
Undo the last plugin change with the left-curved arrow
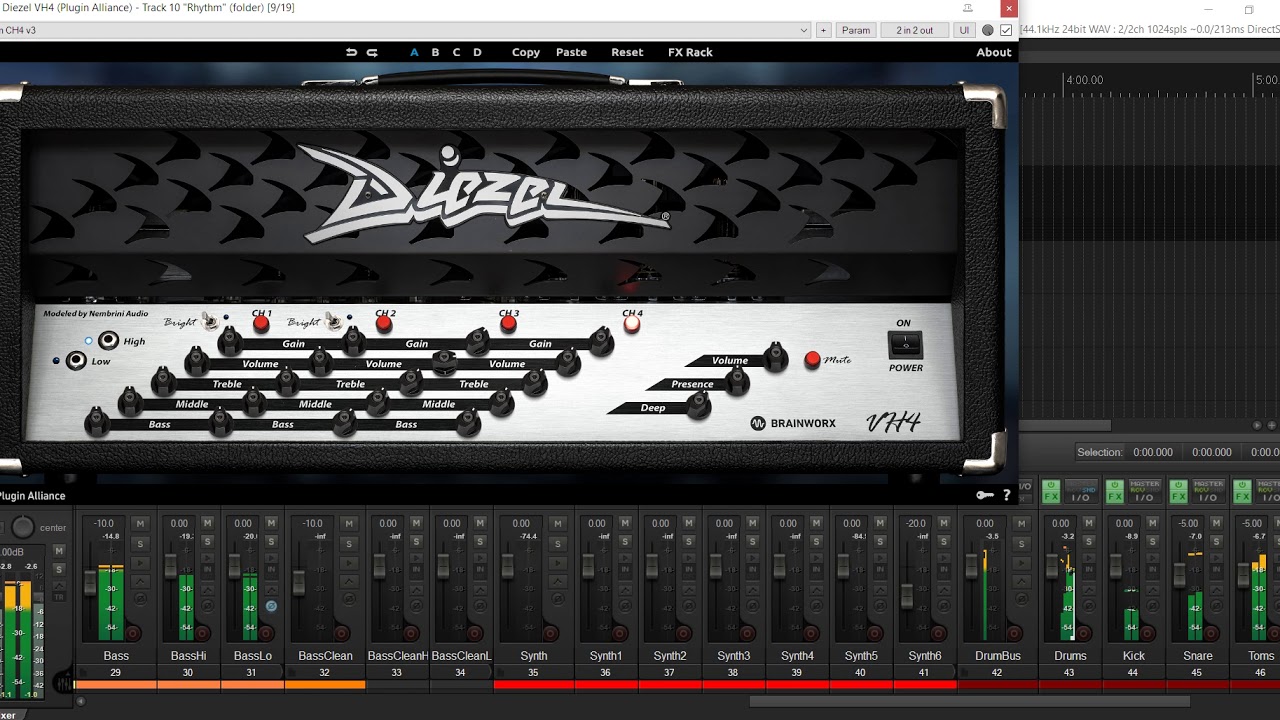[x=351, y=52]
